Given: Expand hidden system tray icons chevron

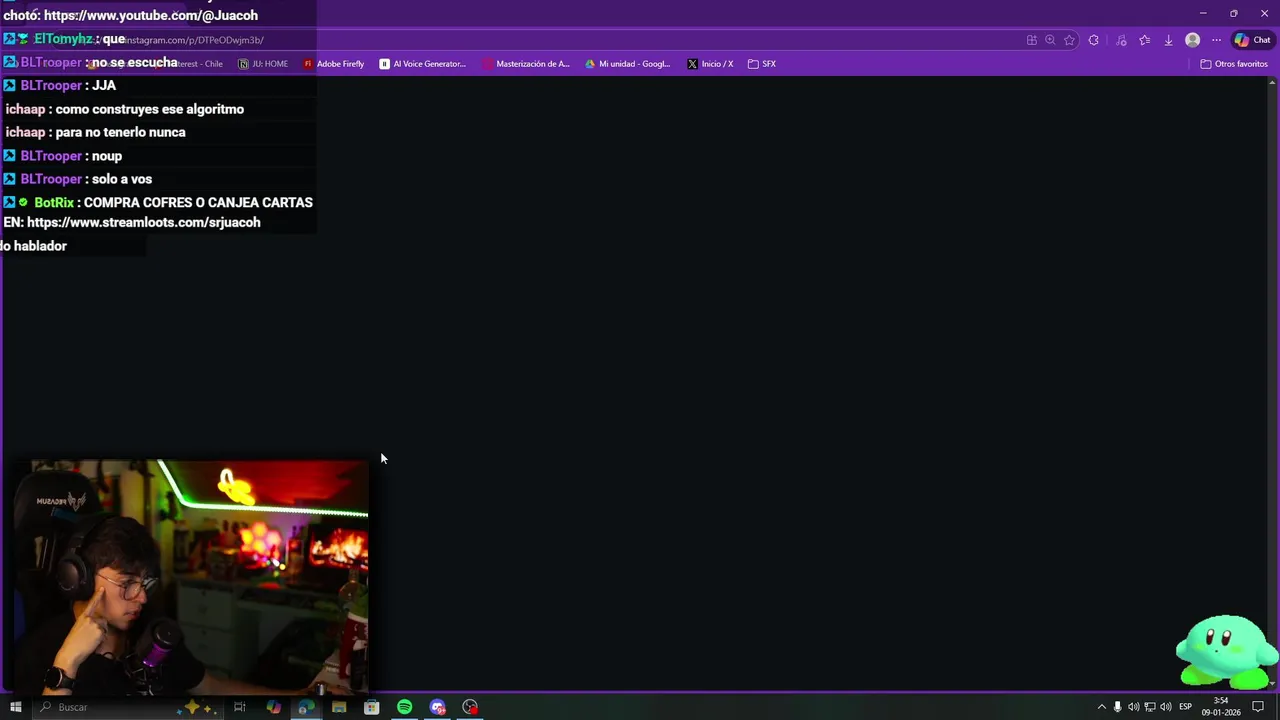Looking at the screenshot, I should (1102, 707).
